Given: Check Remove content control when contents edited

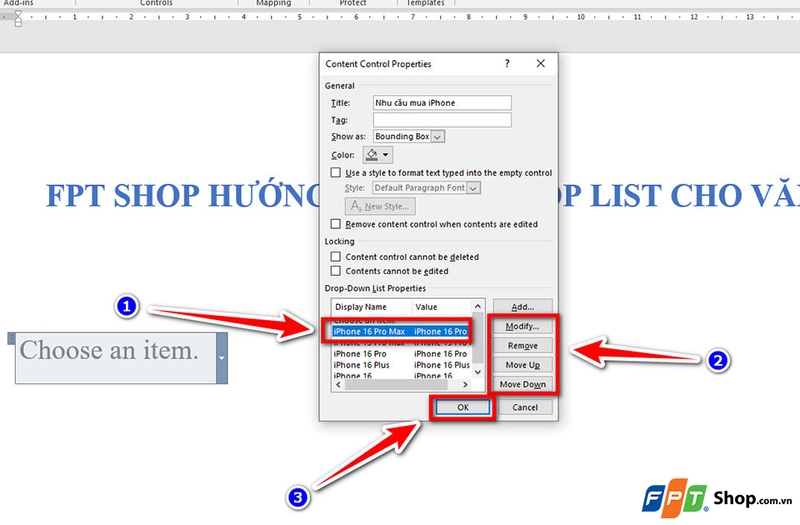Looking at the screenshot, I should click(336, 224).
